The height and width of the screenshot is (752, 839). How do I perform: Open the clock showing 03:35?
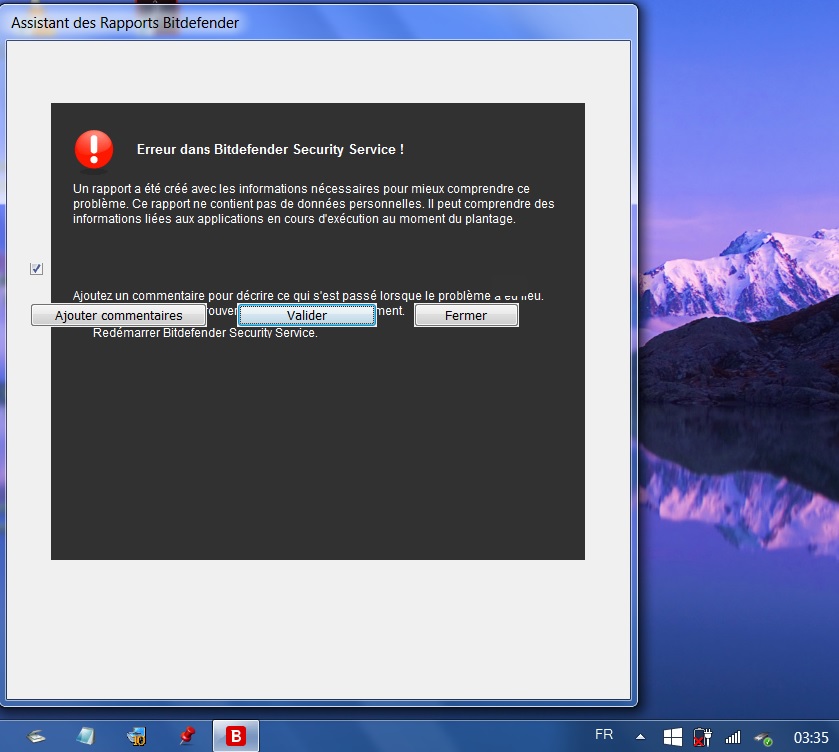[x=811, y=738]
